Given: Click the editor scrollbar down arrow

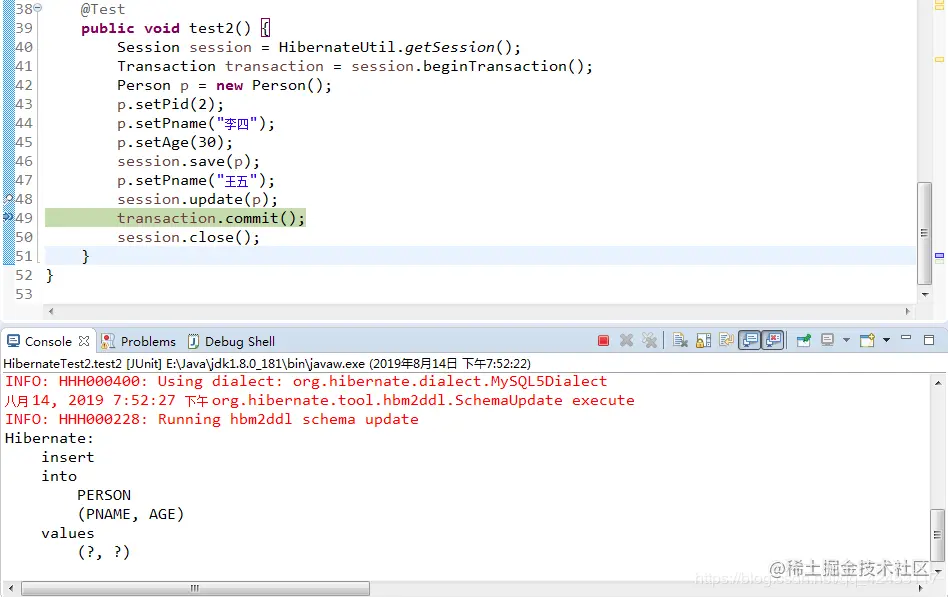Looking at the screenshot, I should tap(924, 295).
